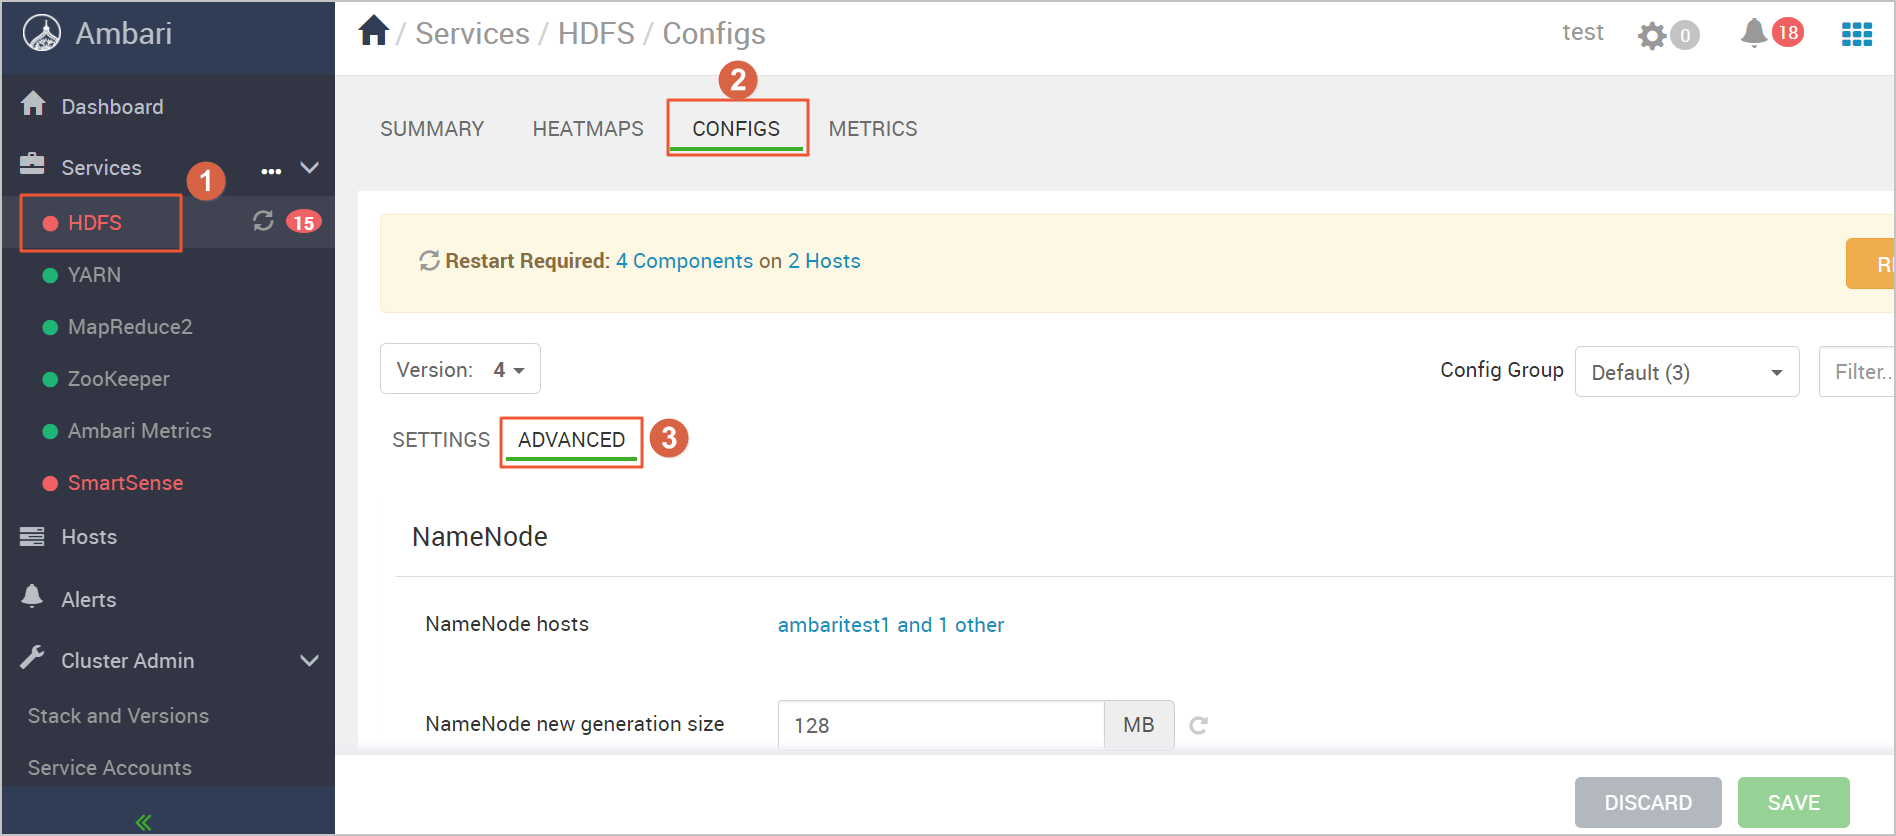Open the Version 4 dropdown

click(x=460, y=369)
